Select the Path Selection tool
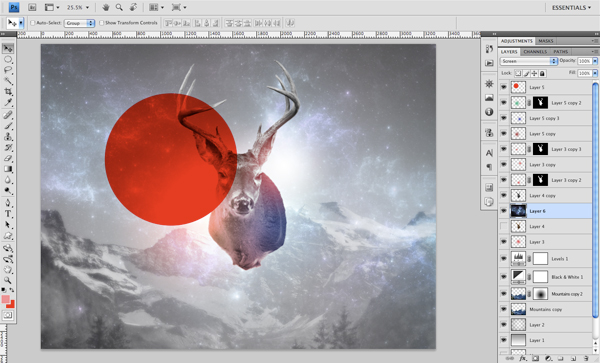The width and height of the screenshot is (600, 363). [x=8, y=225]
